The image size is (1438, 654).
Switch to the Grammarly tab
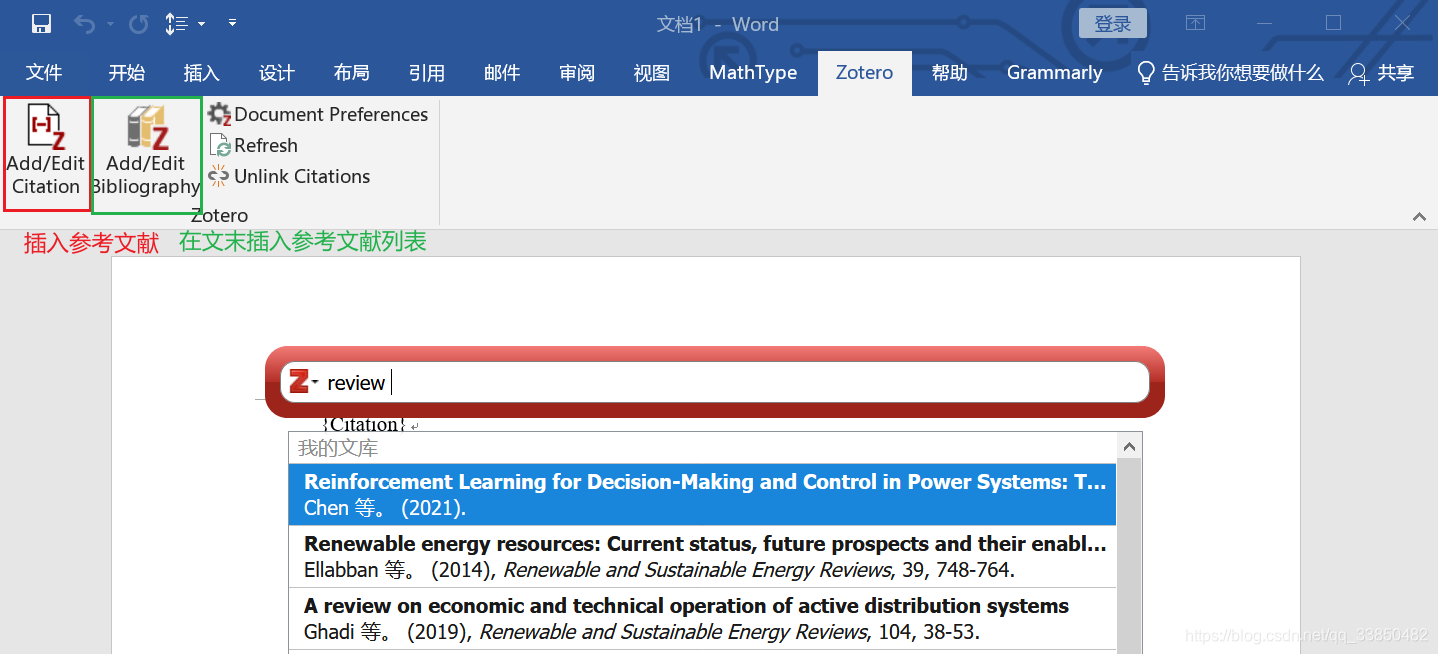[x=1055, y=72]
